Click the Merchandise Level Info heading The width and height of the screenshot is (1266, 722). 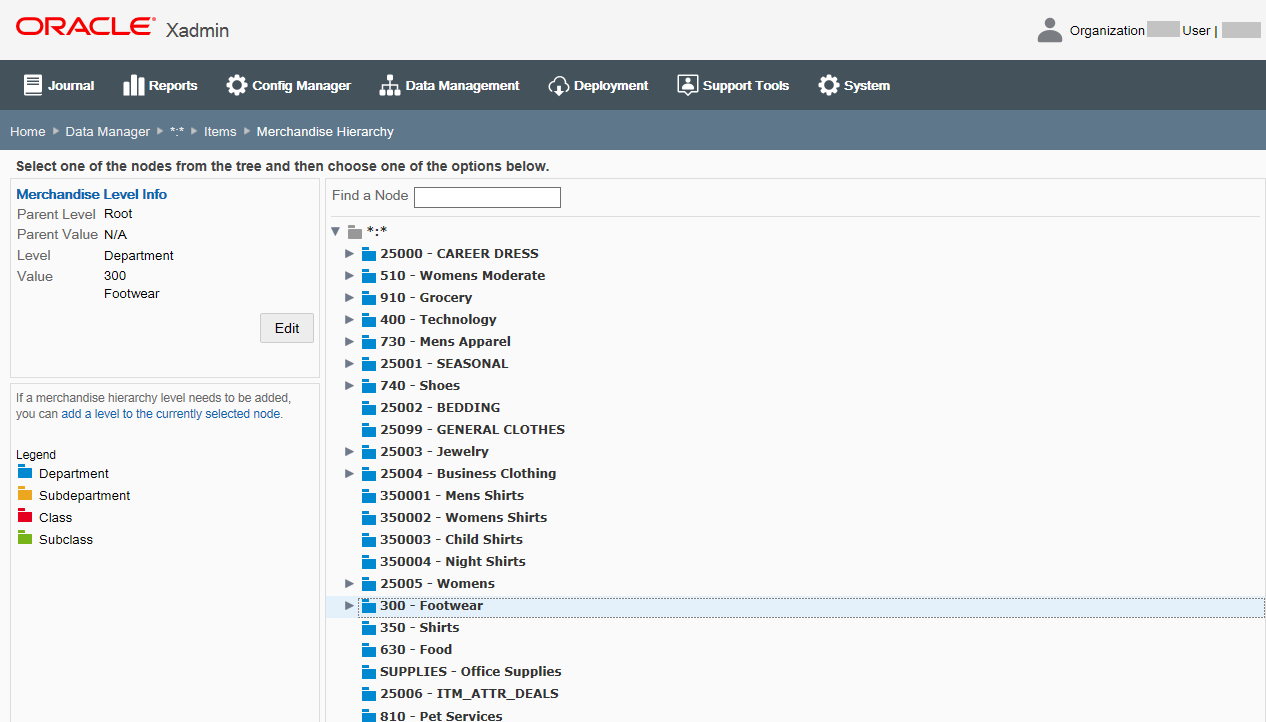pyautogui.click(x=92, y=194)
